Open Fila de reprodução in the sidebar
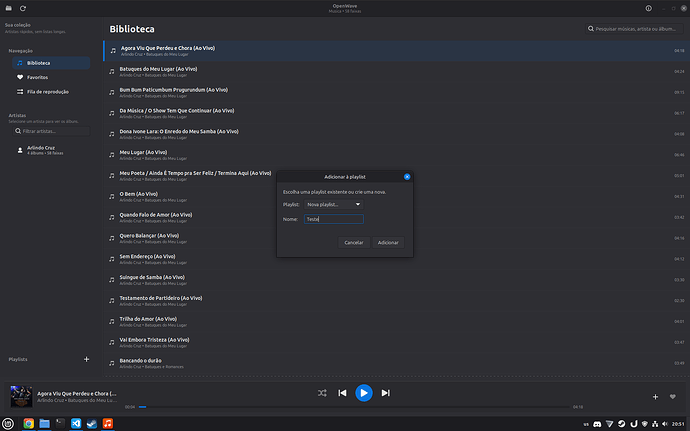The height and width of the screenshot is (431, 690). pos(51,92)
